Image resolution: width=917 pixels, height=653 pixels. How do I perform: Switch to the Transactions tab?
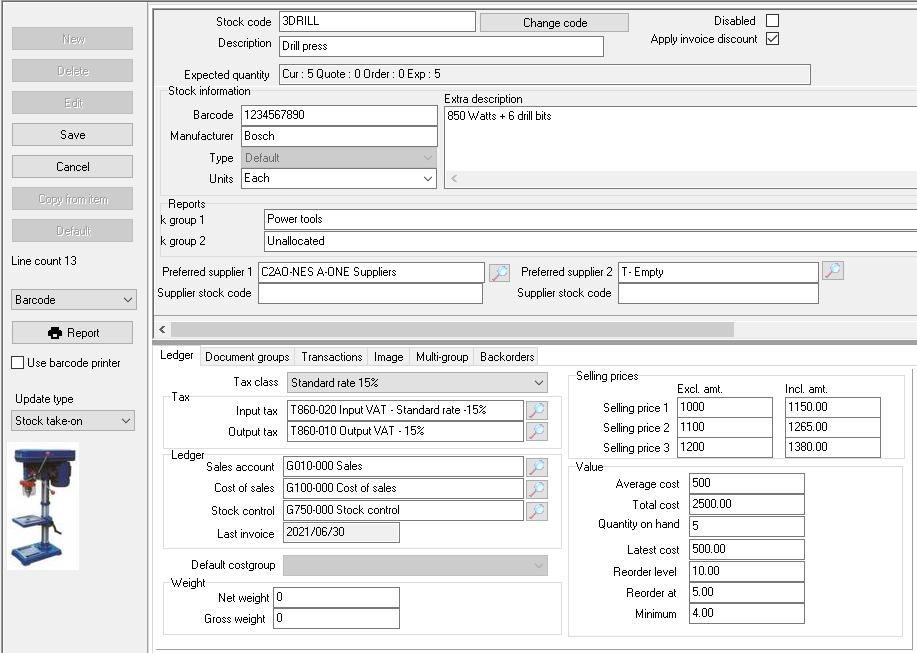click(331, 356)
